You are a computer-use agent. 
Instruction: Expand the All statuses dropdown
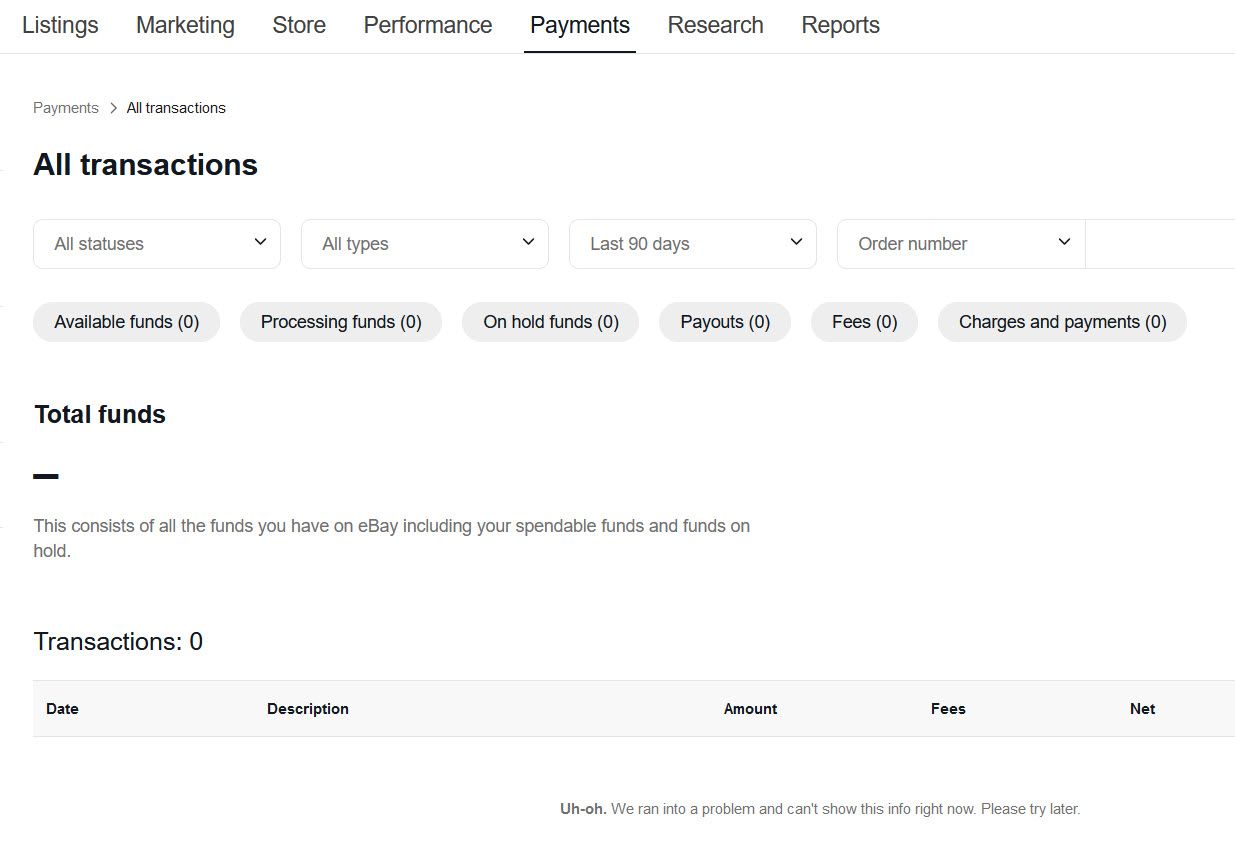pyautogui.click(x=157, y=244)
